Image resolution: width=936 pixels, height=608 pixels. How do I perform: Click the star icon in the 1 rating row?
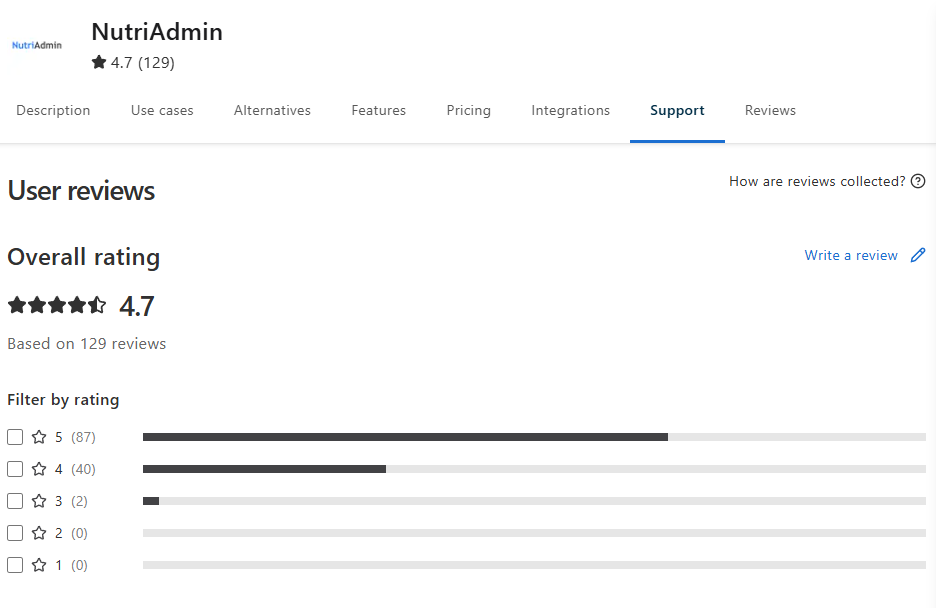[x=39, y=565]
